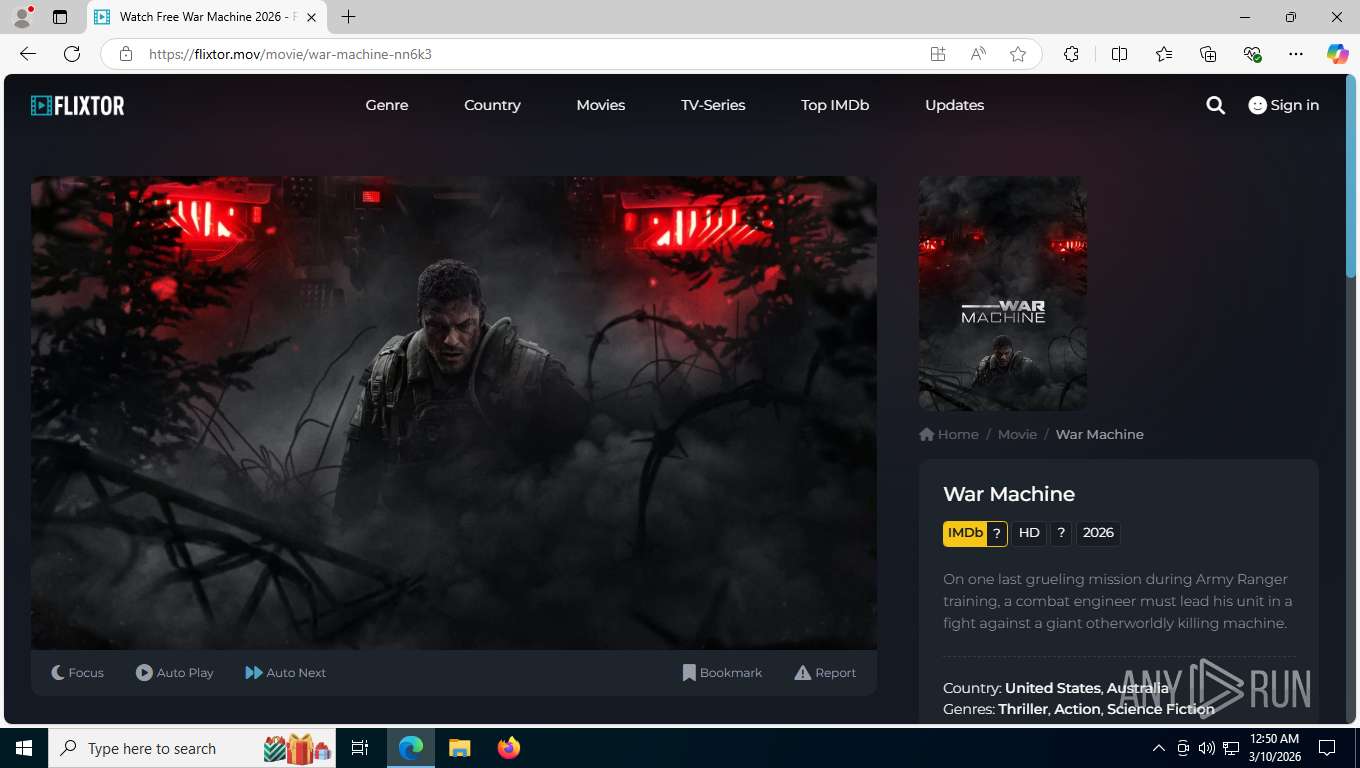Image resolution: width=1360 pixels, height=768 pixels.
Task: Open the Flixtor logo home link
Action: [x=78, y=105]
